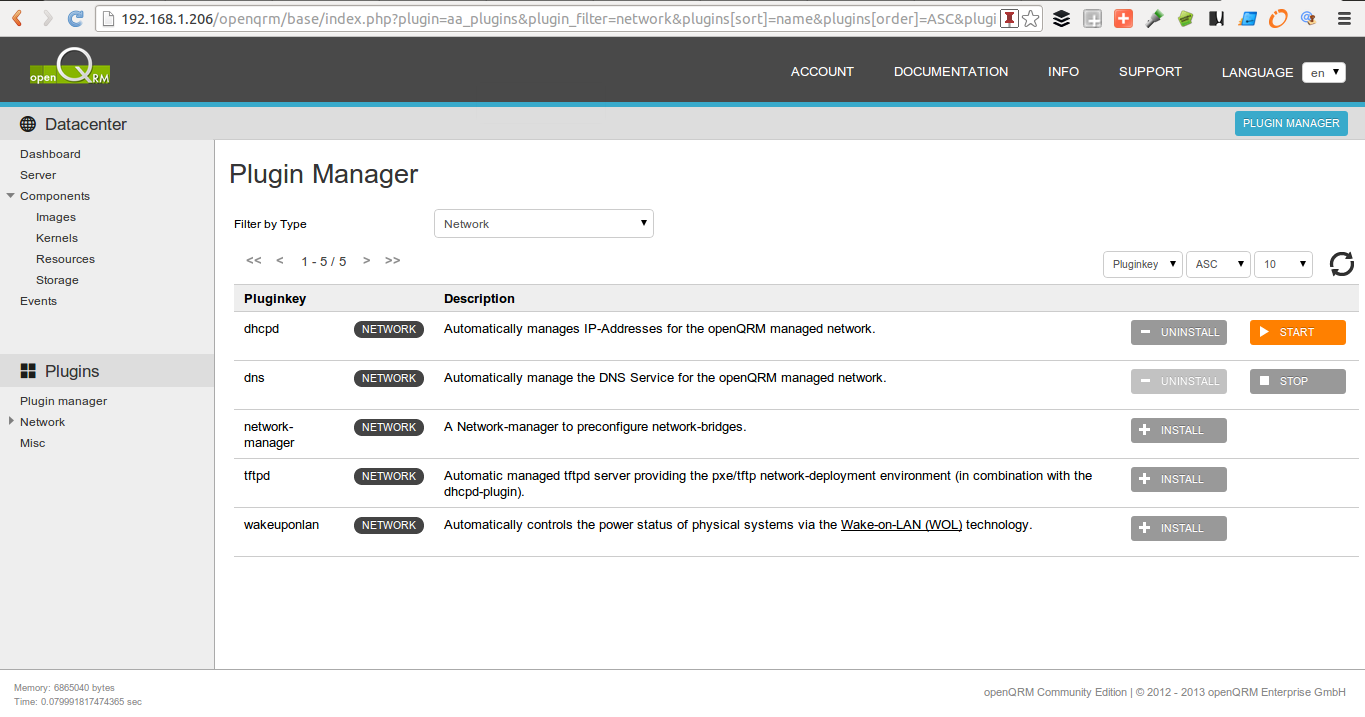The image size is (1365, 717).
Task: Open Resources under Components
Action: pyautogui.click(x=65, y=259)
